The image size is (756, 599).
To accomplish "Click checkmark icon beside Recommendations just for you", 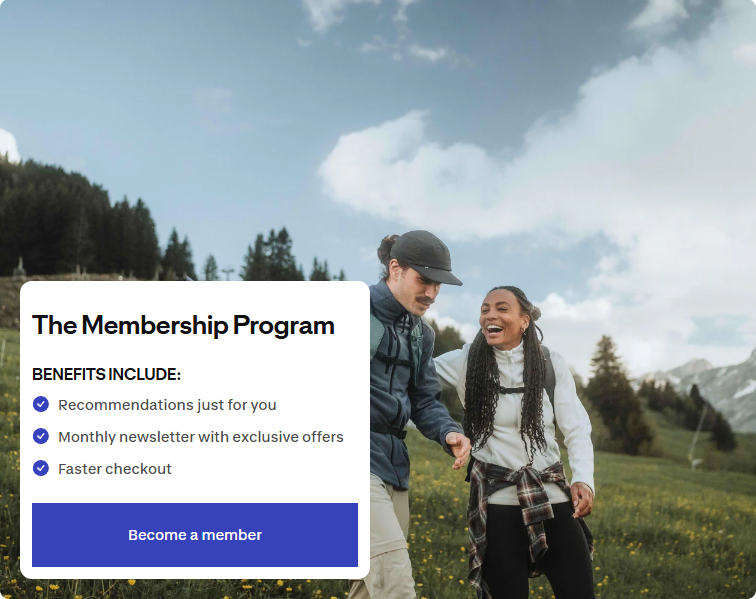I will pyautogui.click(x=41, y=404).
